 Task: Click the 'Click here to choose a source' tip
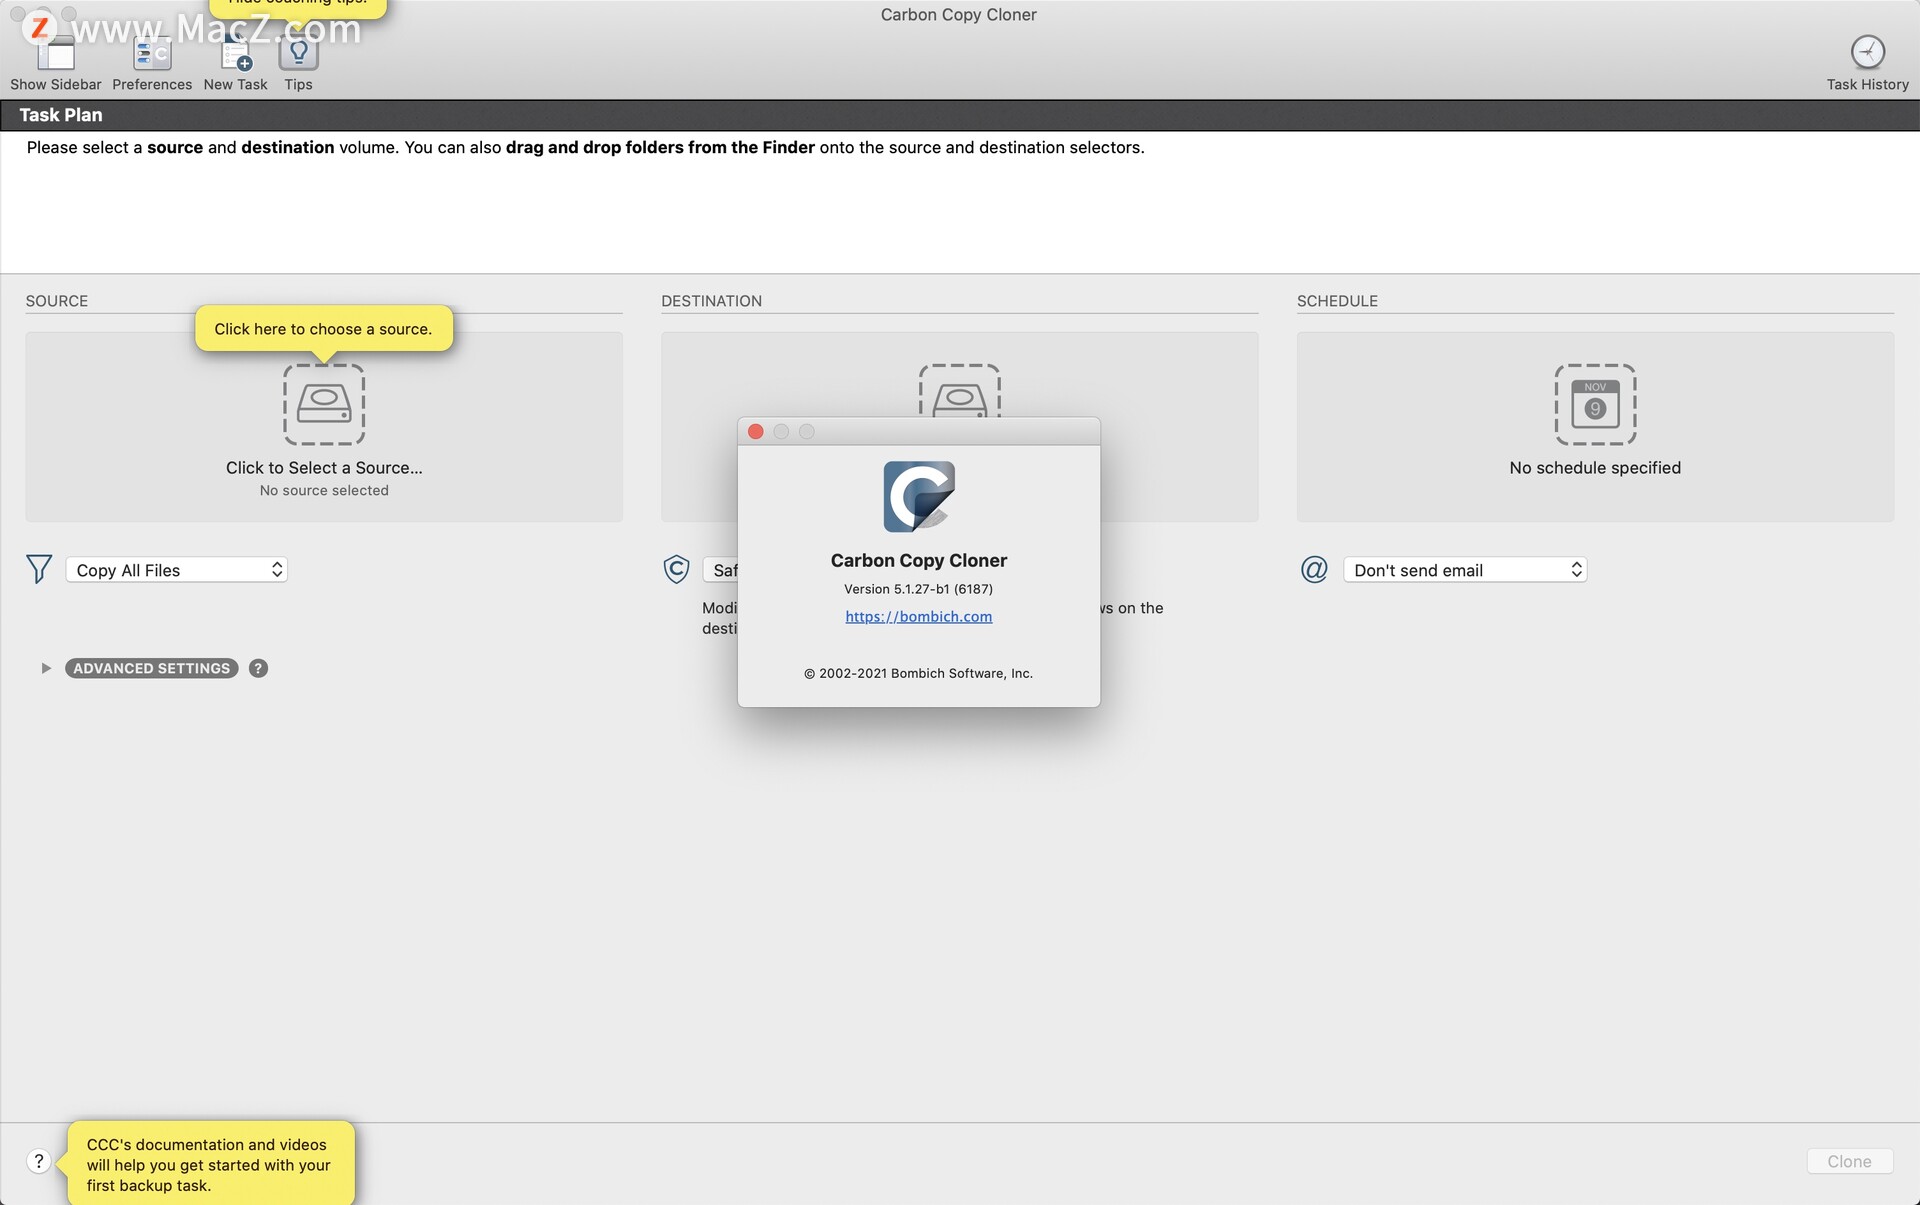coord(323,329)
